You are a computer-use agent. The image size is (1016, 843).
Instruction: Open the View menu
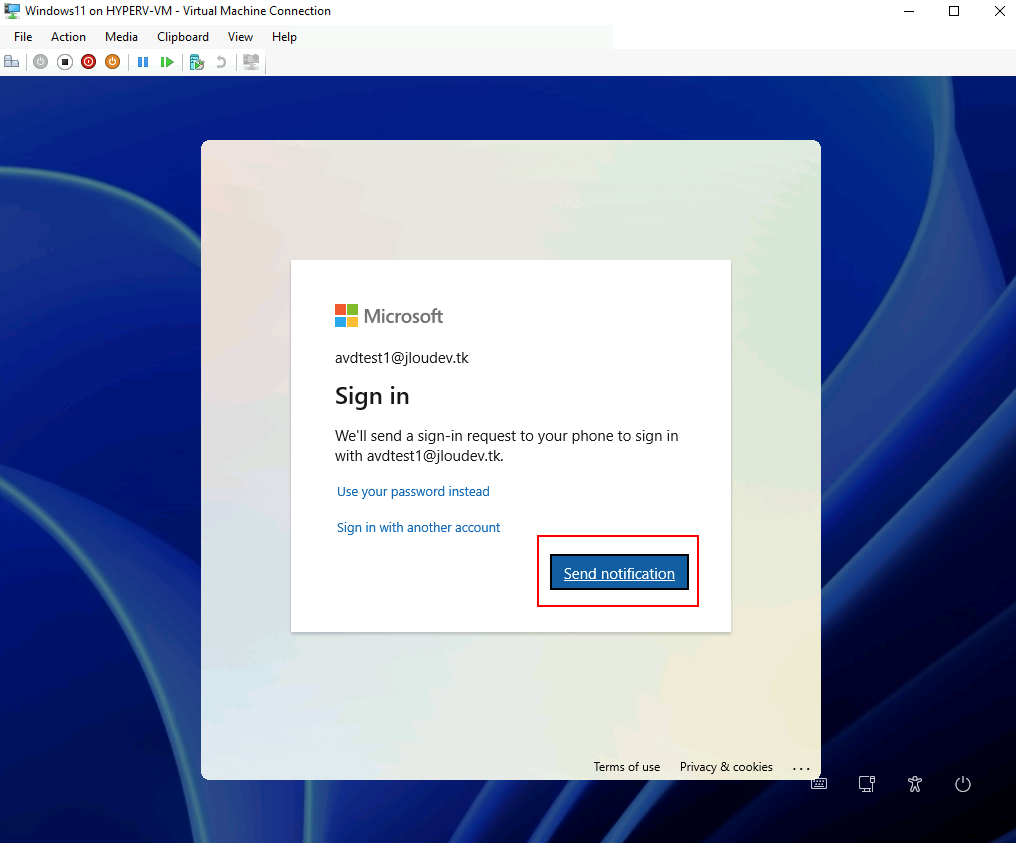coord(240,37)
